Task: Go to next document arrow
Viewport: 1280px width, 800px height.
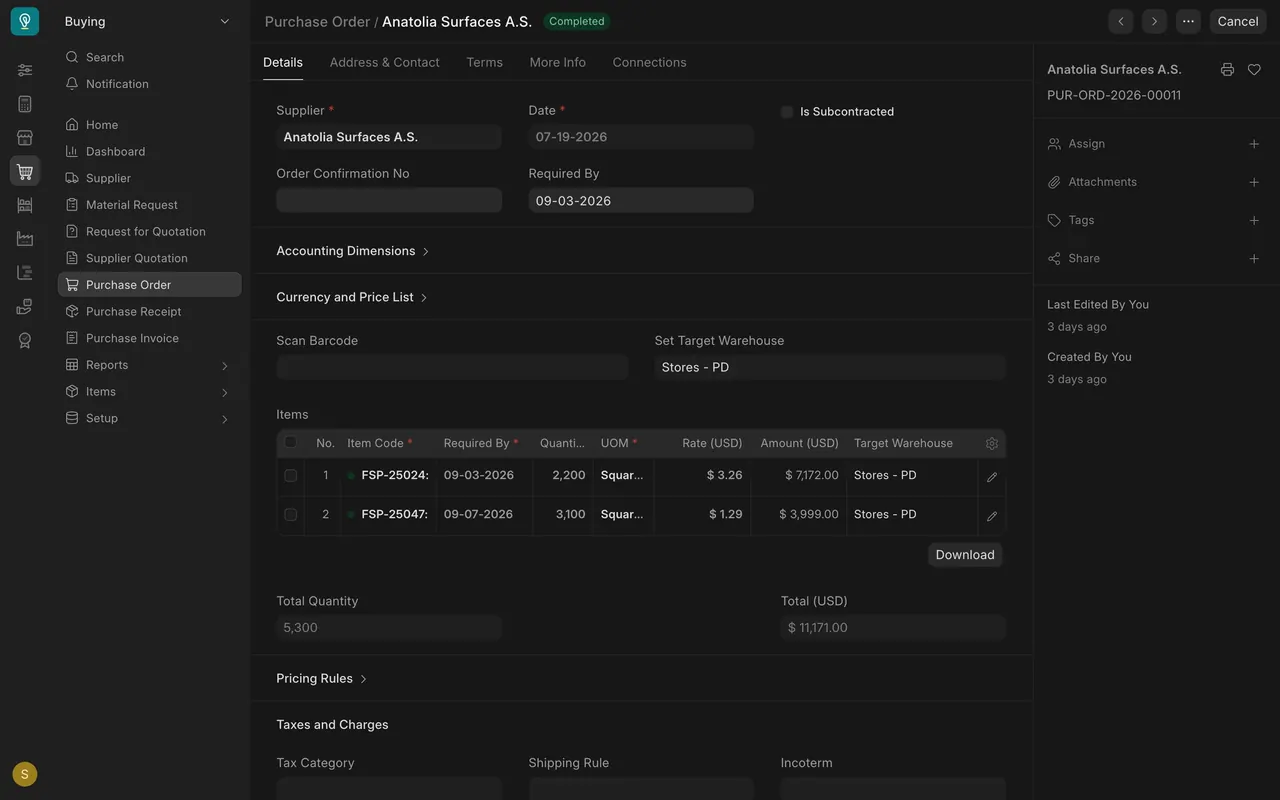Action: 1154,21
